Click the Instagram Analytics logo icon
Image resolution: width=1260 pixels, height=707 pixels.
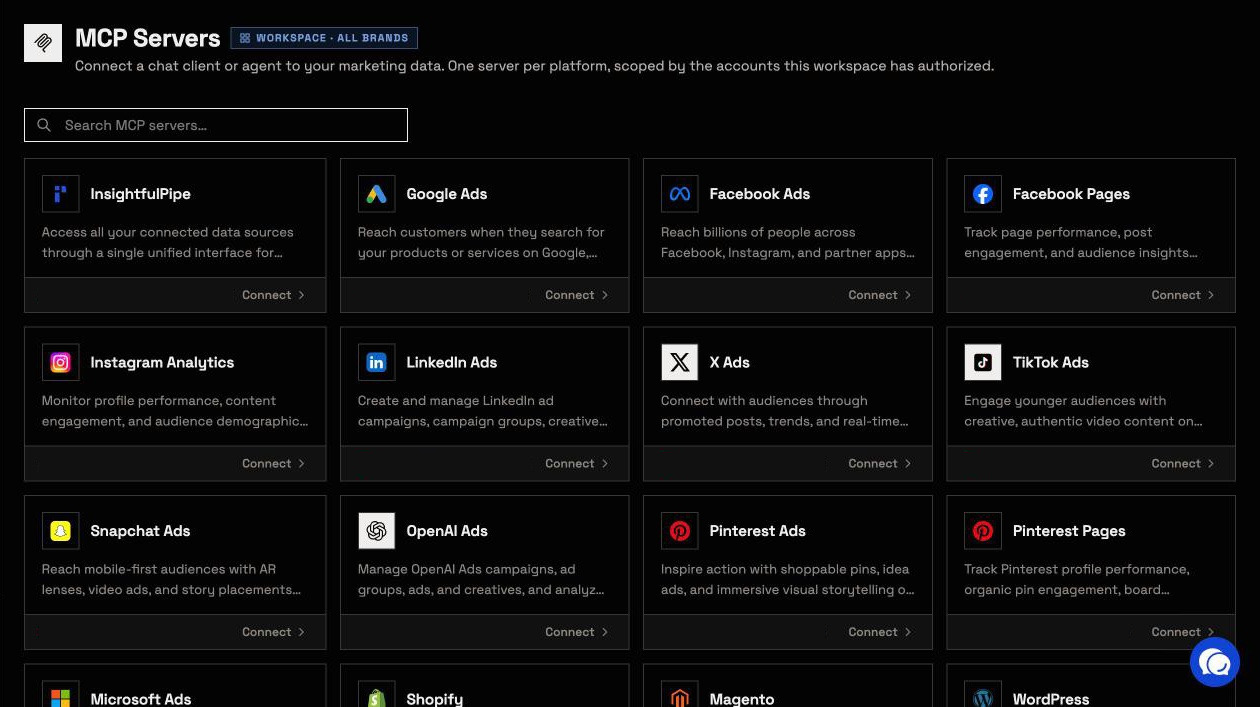[x=60, y=362]
